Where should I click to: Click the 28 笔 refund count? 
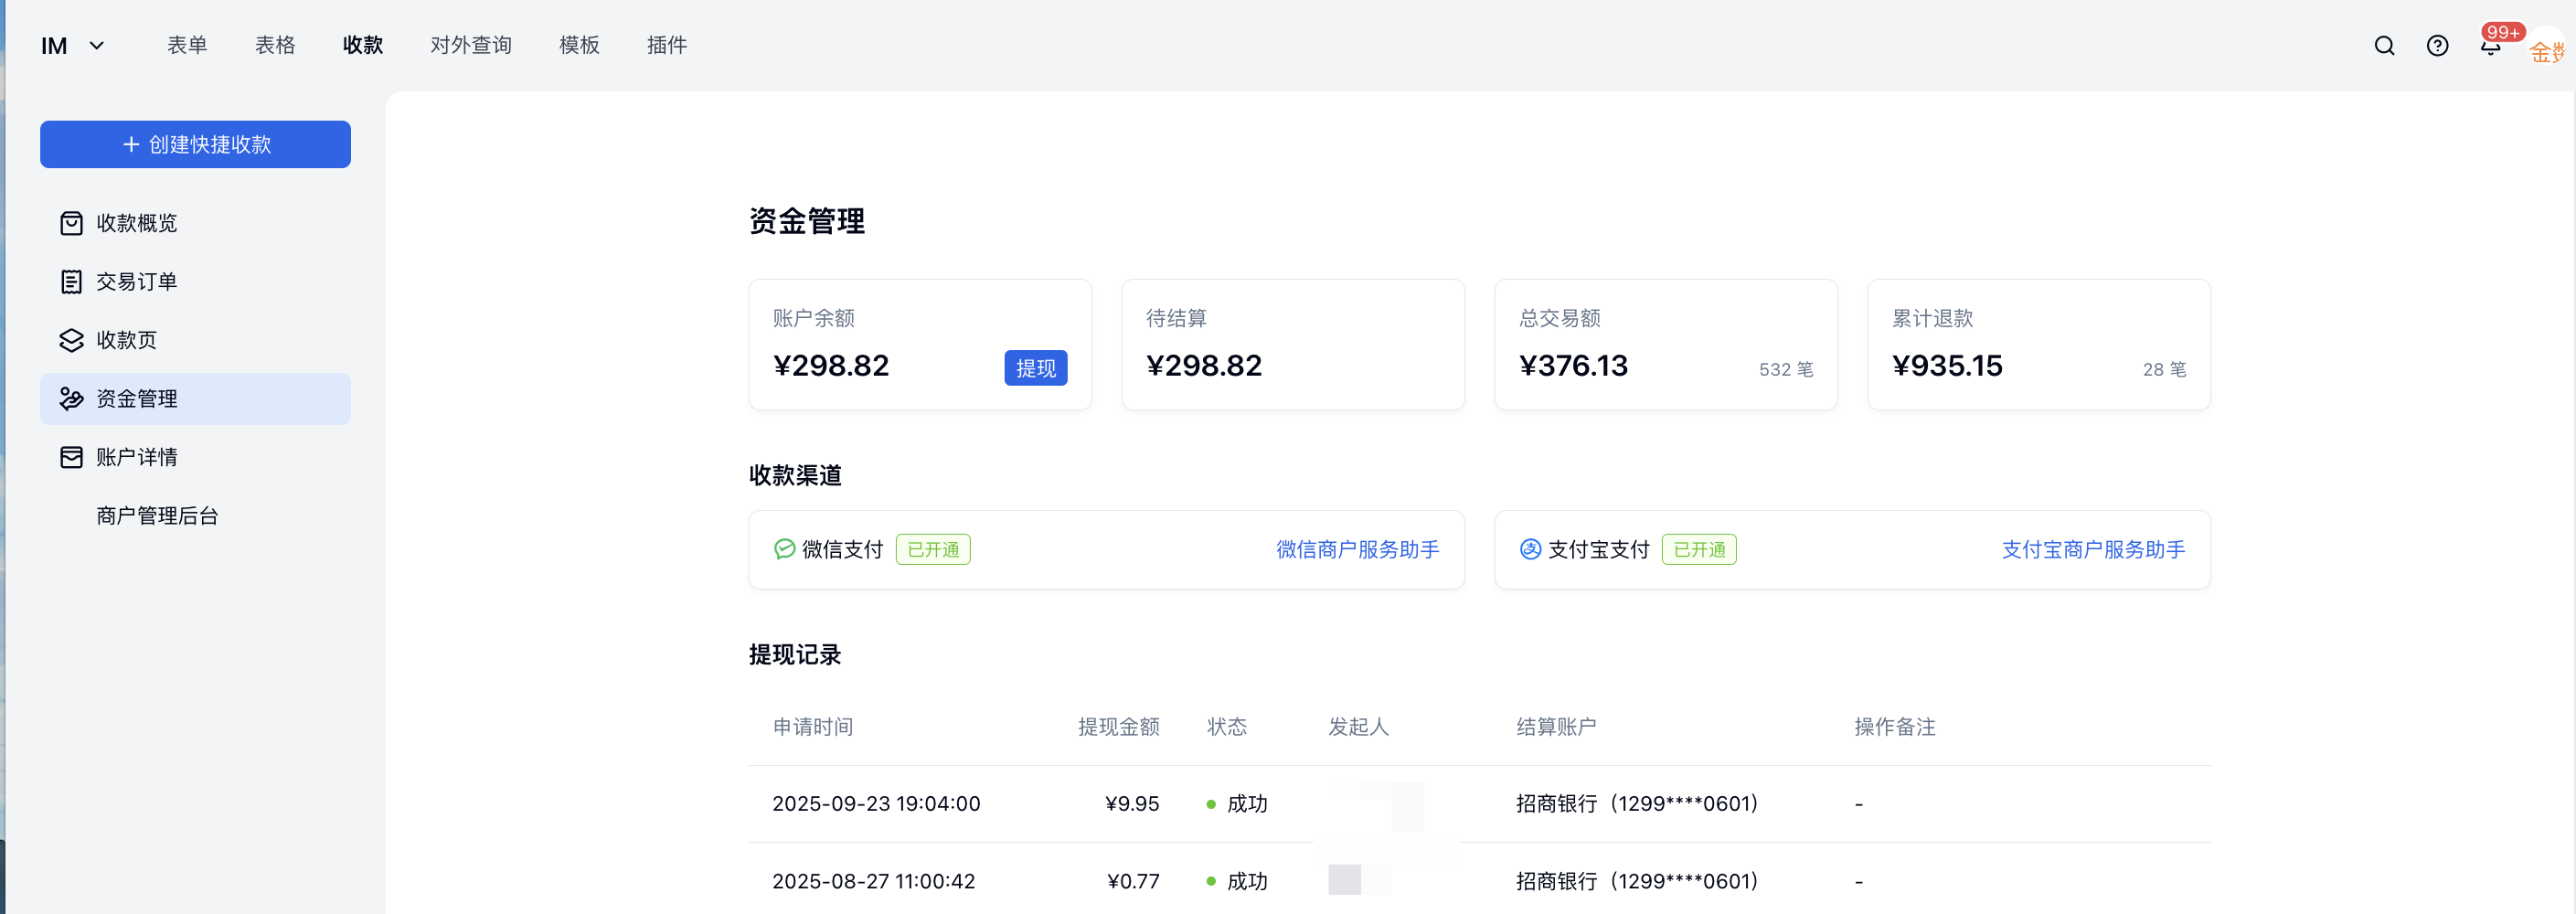coord(2164,370)
